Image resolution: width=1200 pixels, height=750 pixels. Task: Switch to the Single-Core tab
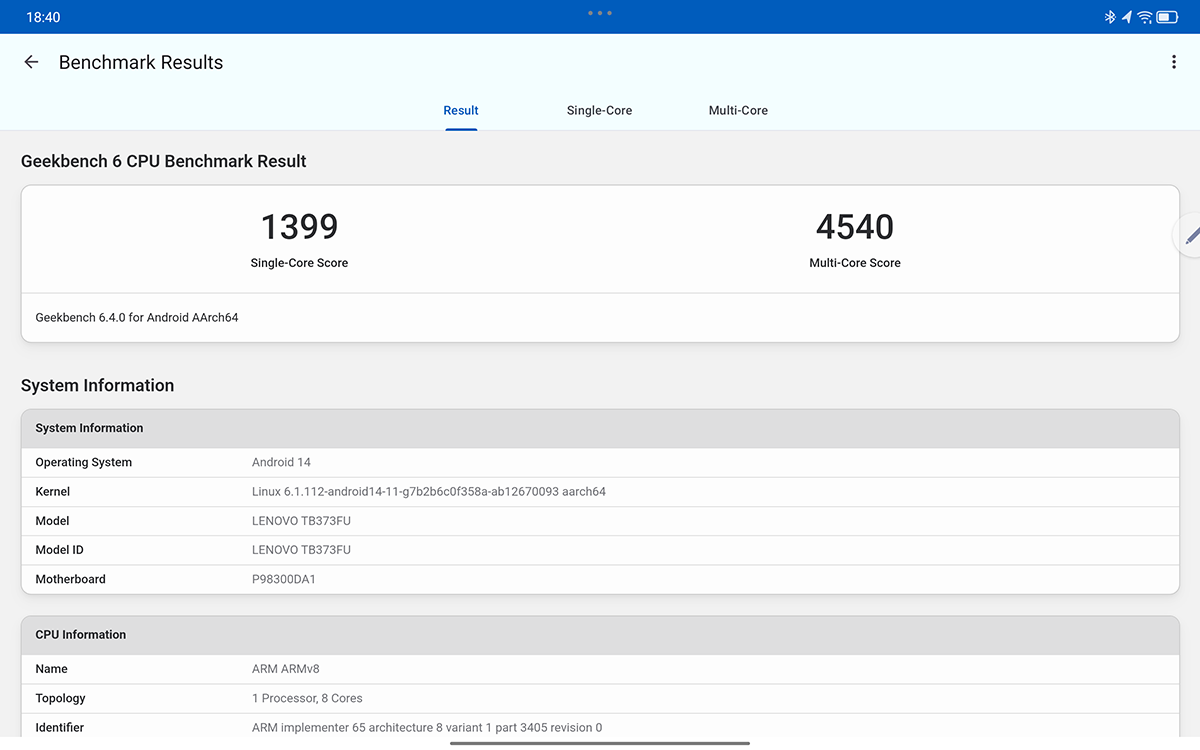[599, 110]
